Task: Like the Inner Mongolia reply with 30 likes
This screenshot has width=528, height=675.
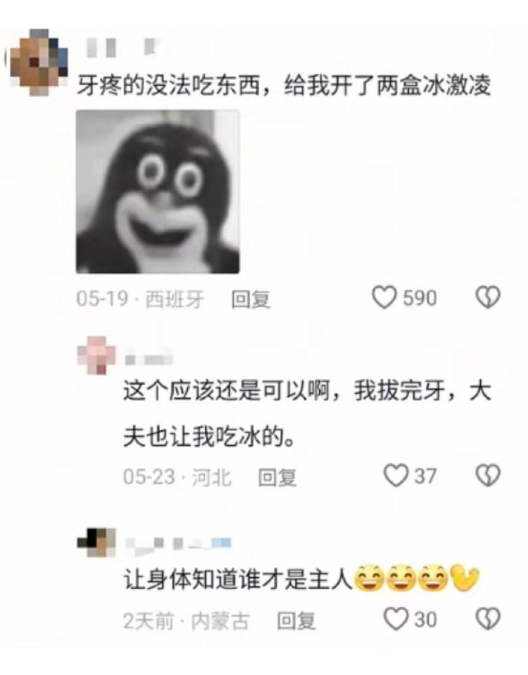Action: (395, 619)
